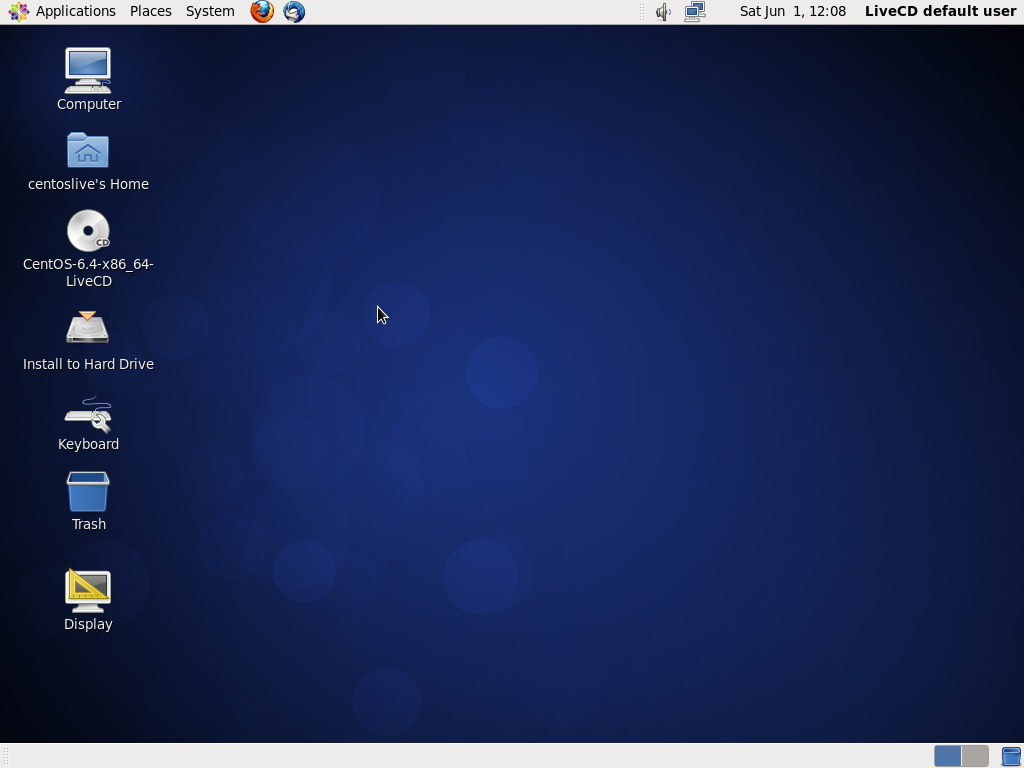Select the Computer desktop icon
Viewport: 1024px width, 768px height.
(88, 71)
